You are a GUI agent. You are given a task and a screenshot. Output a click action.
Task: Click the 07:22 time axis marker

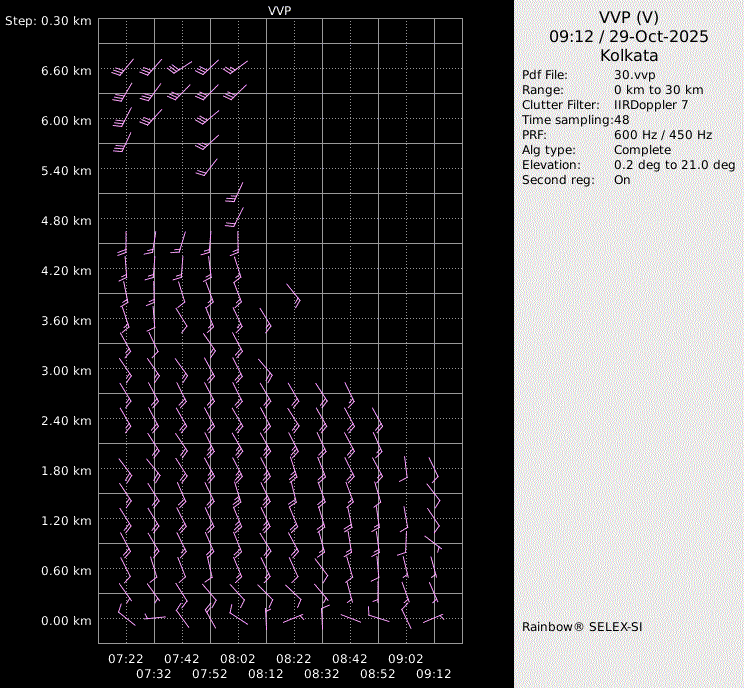click(126, 659)
